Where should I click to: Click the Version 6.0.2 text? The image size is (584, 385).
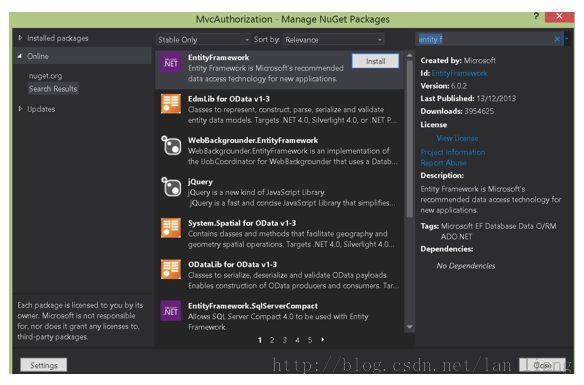point(444,86)
